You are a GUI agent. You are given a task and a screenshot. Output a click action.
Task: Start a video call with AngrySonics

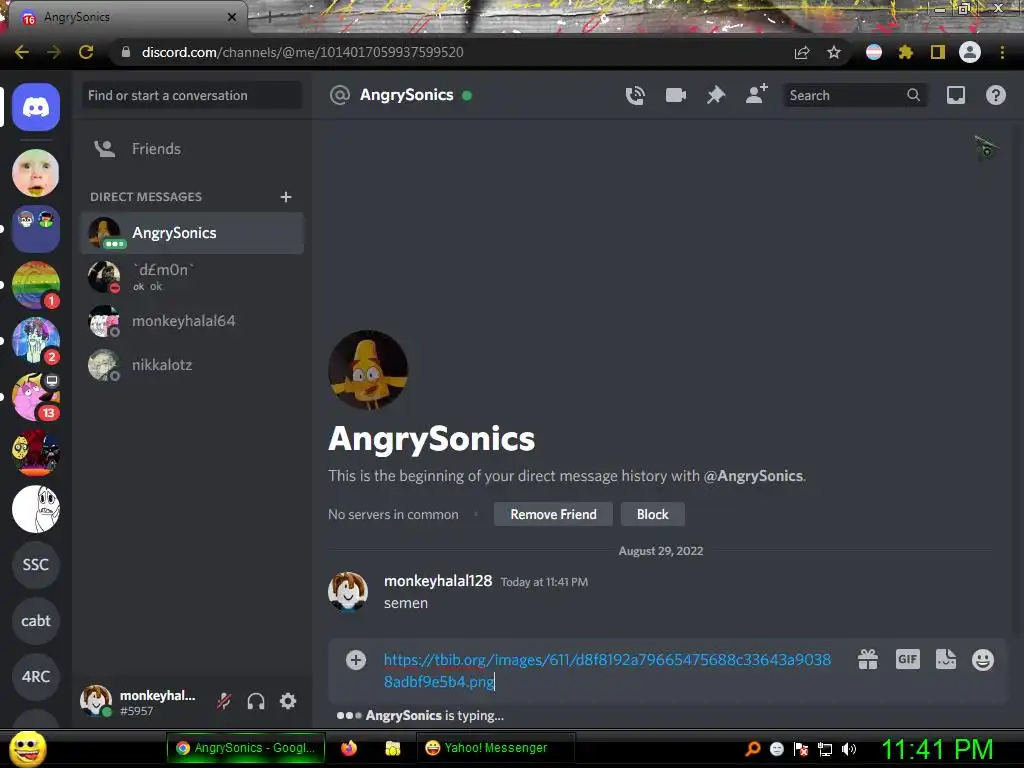point(675,95)
